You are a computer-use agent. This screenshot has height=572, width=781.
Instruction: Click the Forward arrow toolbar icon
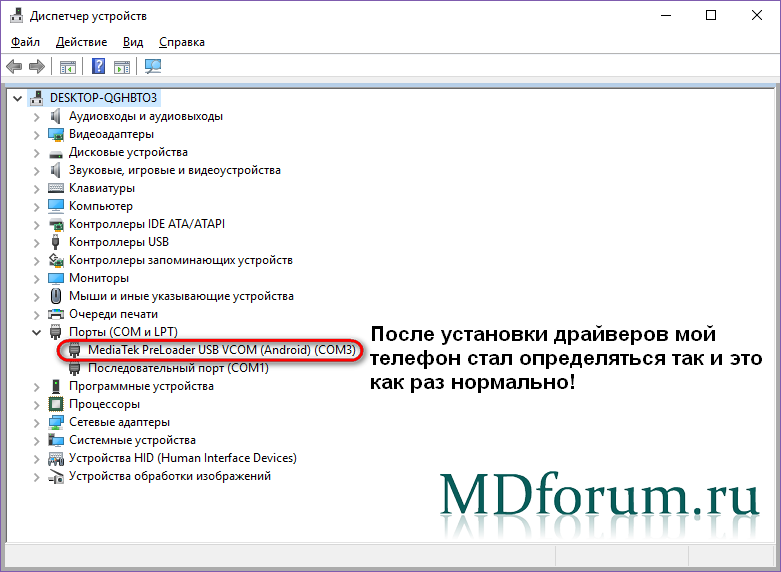[x=37, y=67]
